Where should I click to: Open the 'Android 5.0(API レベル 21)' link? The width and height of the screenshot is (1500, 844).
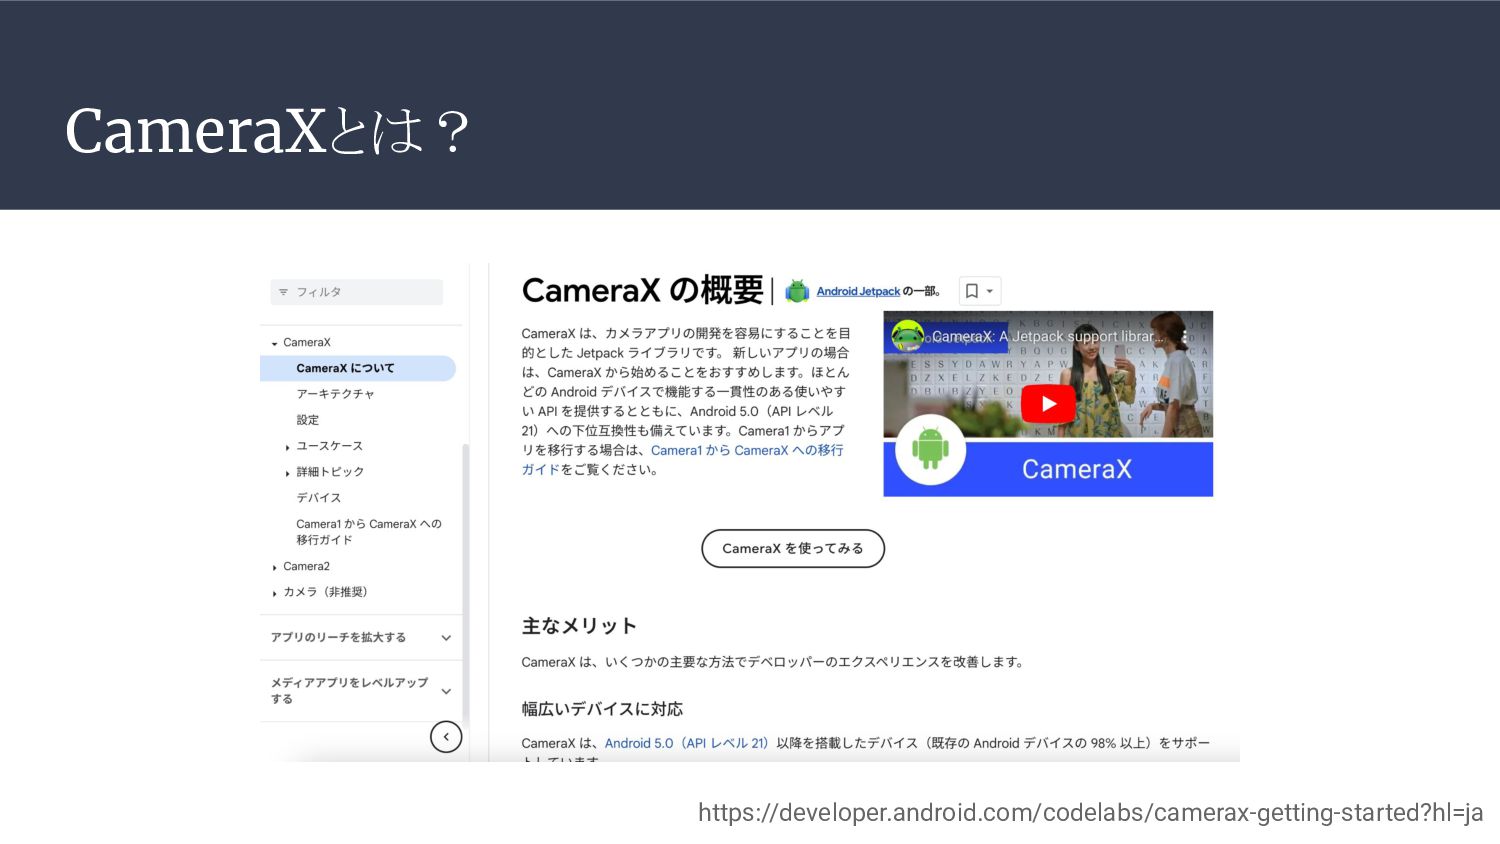point(686,743)
